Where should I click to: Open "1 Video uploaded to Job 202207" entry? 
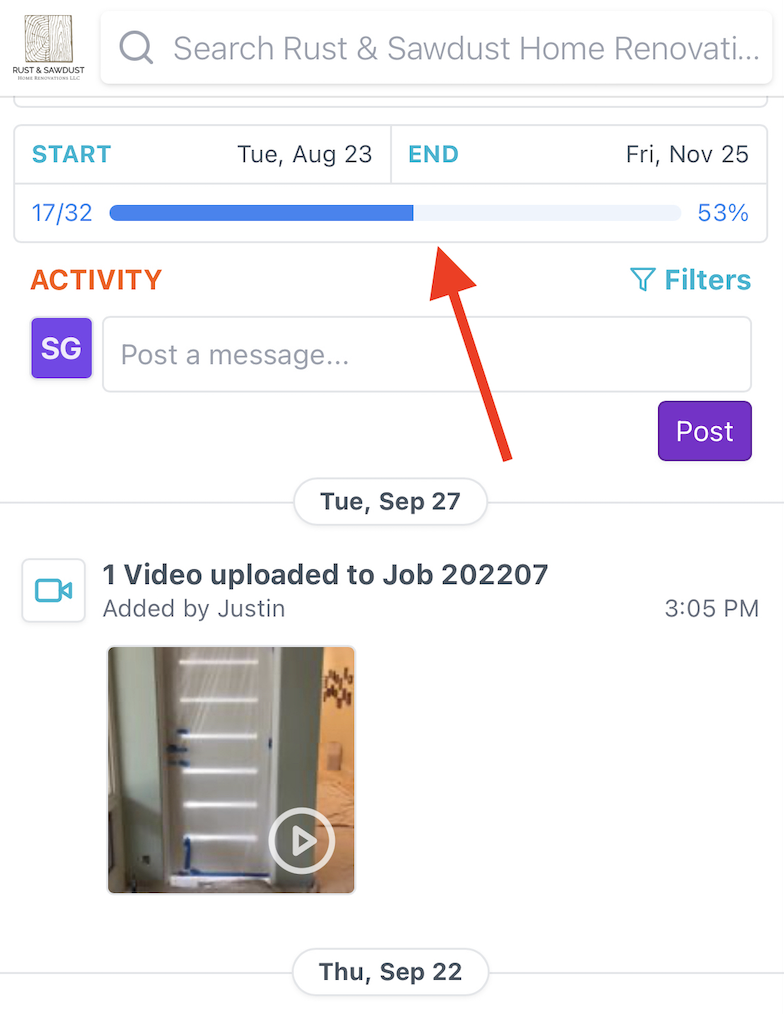(x=325, y=574)
